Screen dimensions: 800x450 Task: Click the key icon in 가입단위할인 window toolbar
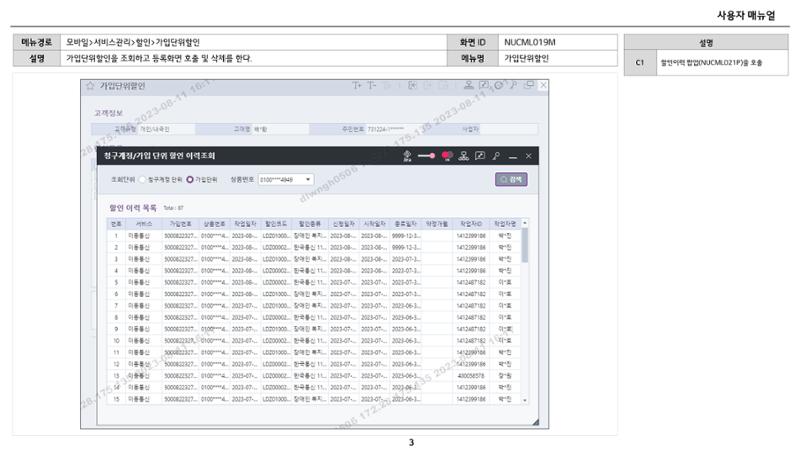click(513, 85)
